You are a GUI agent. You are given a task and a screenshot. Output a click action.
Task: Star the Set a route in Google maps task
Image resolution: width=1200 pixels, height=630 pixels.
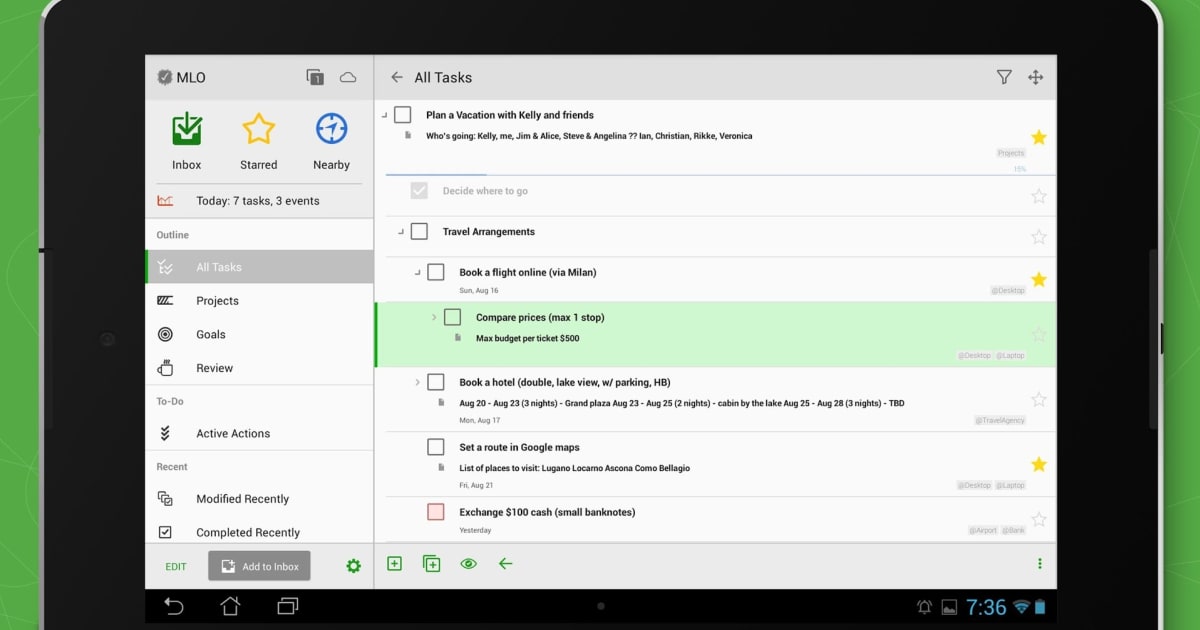pos(1038,463)
